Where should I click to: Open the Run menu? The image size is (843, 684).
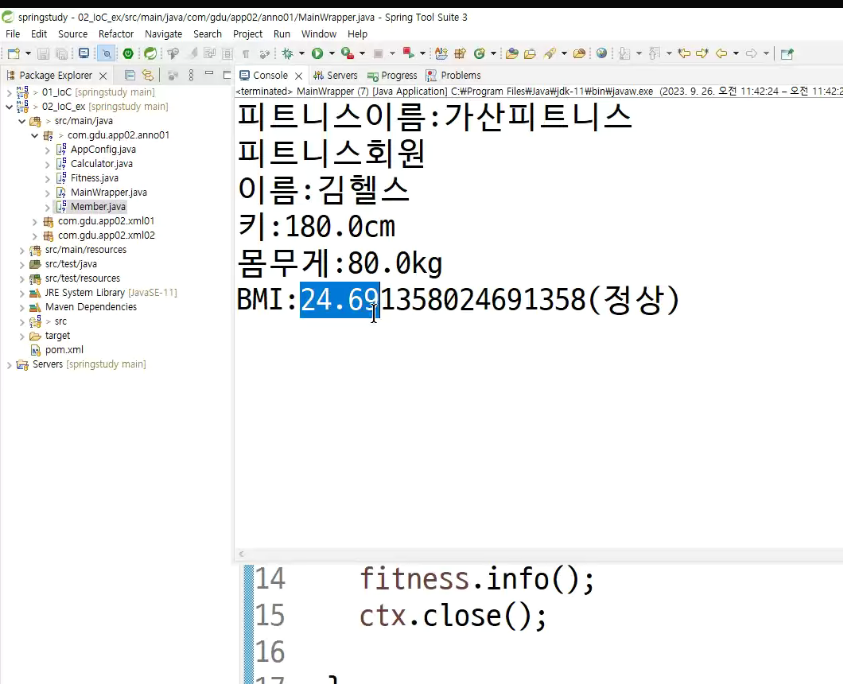point(282,34)
